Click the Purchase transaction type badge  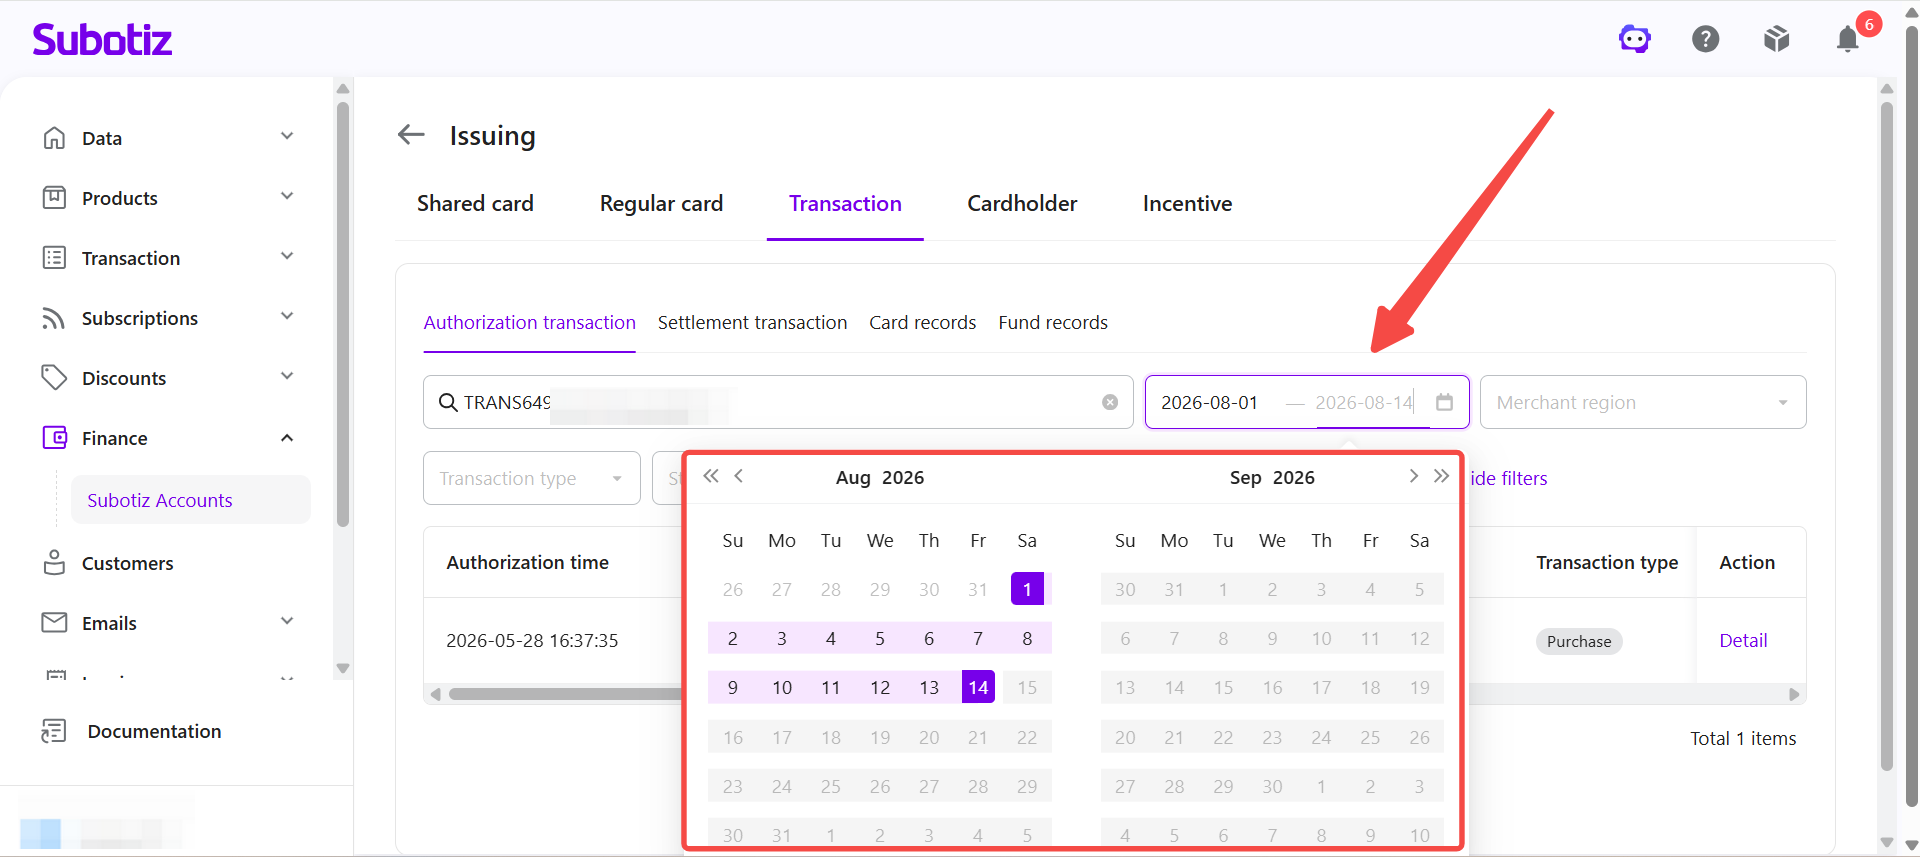(x=1579, y=641)
